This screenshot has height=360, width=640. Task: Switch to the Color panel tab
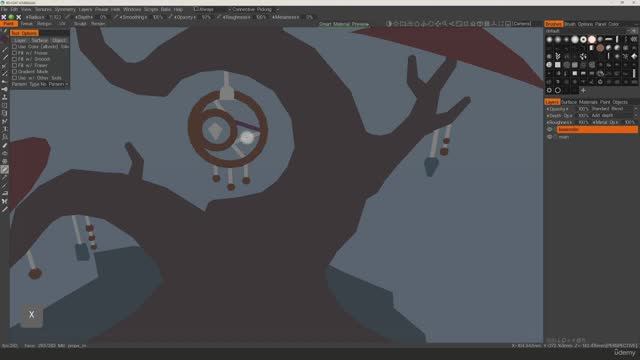(x=613, y=24)
